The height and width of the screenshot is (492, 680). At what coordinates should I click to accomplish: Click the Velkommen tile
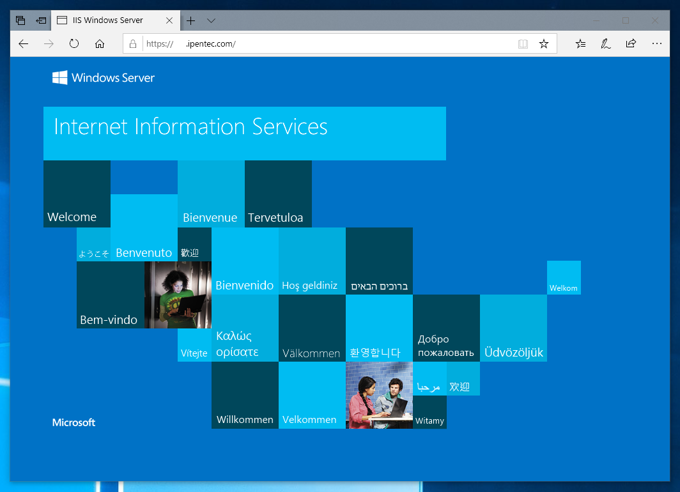click(x=312, y=395)
